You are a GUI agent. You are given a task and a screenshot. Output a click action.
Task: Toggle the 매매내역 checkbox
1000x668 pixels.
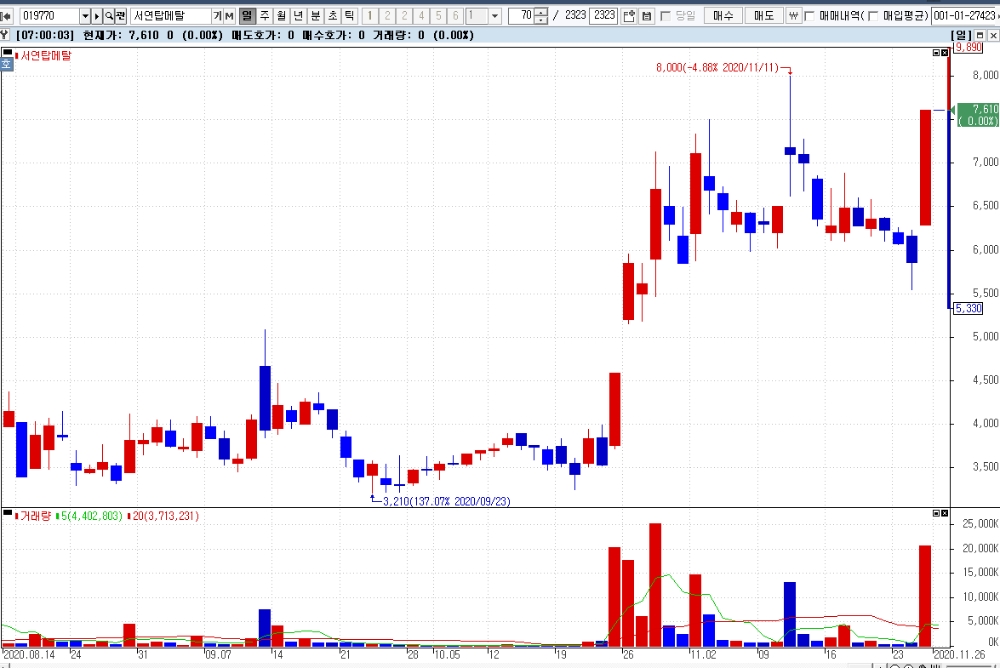coord(809,16)
